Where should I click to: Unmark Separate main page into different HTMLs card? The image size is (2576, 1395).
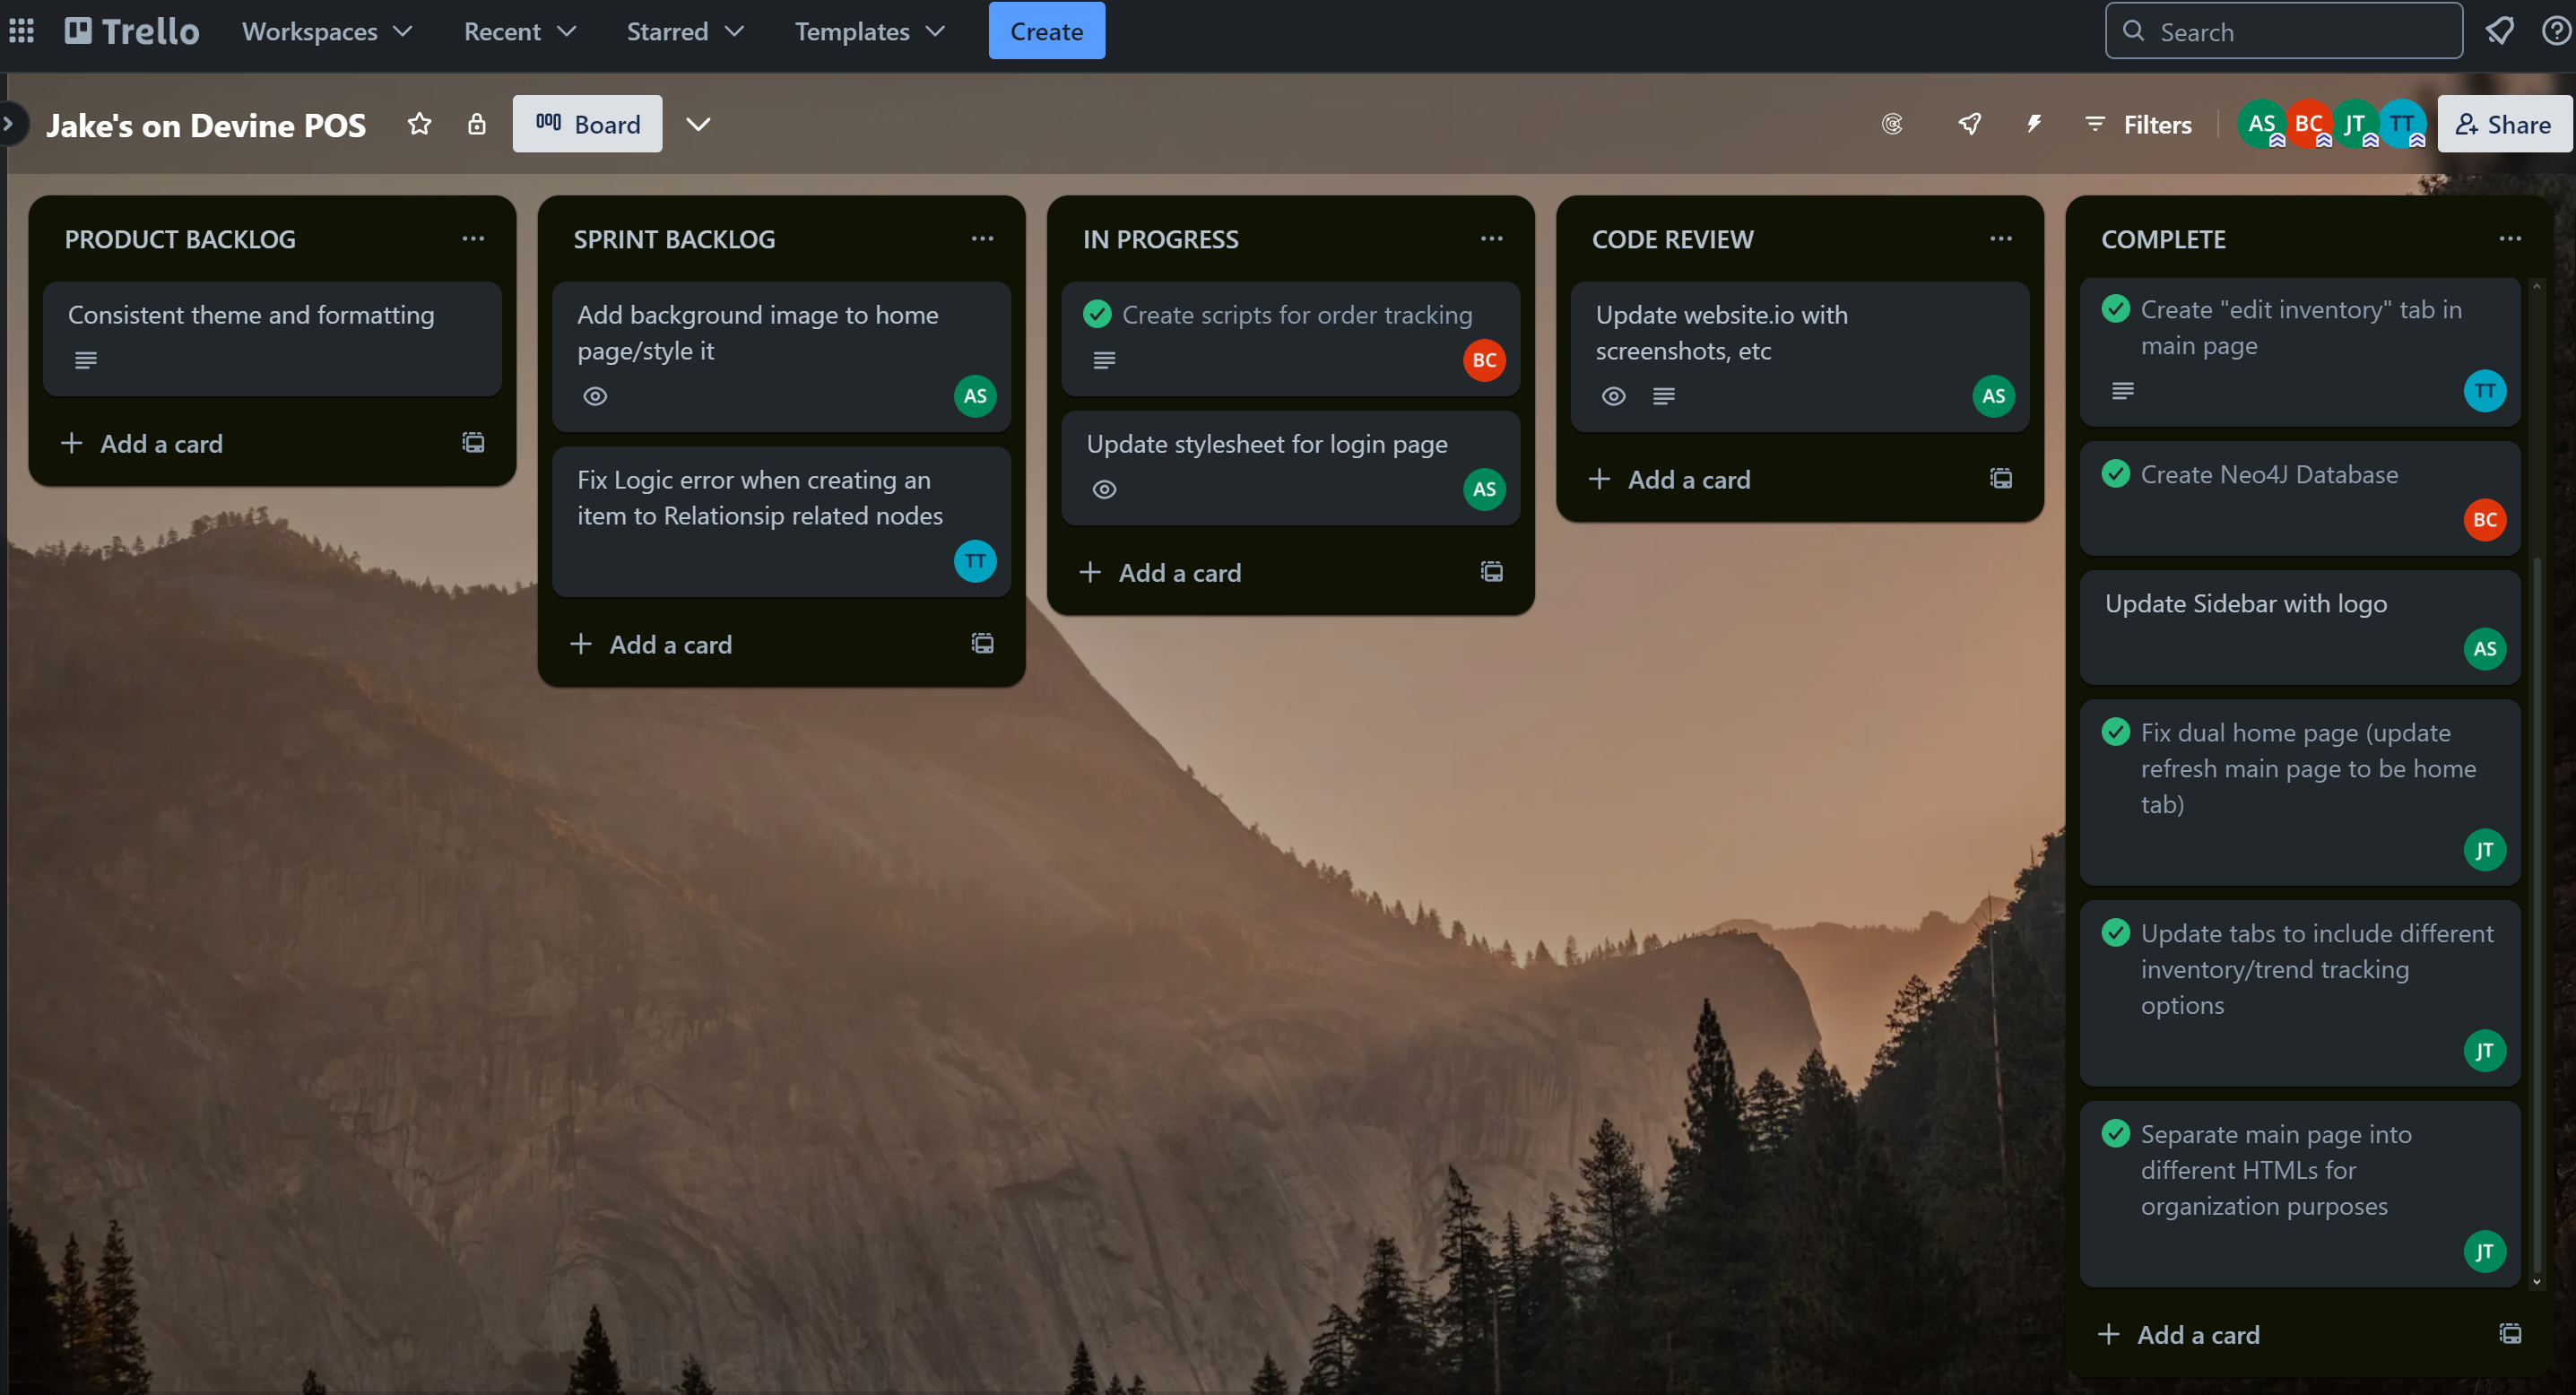[2115, 1134]
